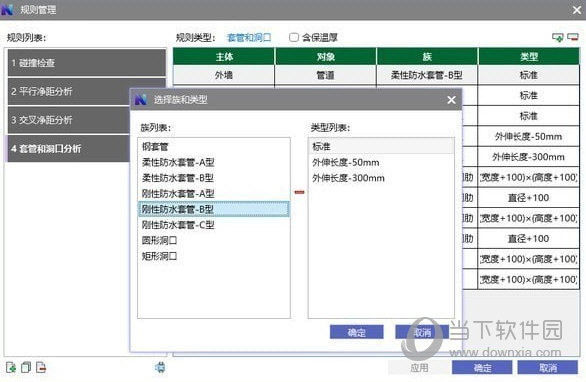The height and width of the screenshot is (382, 586).
Task: Click the 外伸长度-300mm cell in the table
Action: 528,157
